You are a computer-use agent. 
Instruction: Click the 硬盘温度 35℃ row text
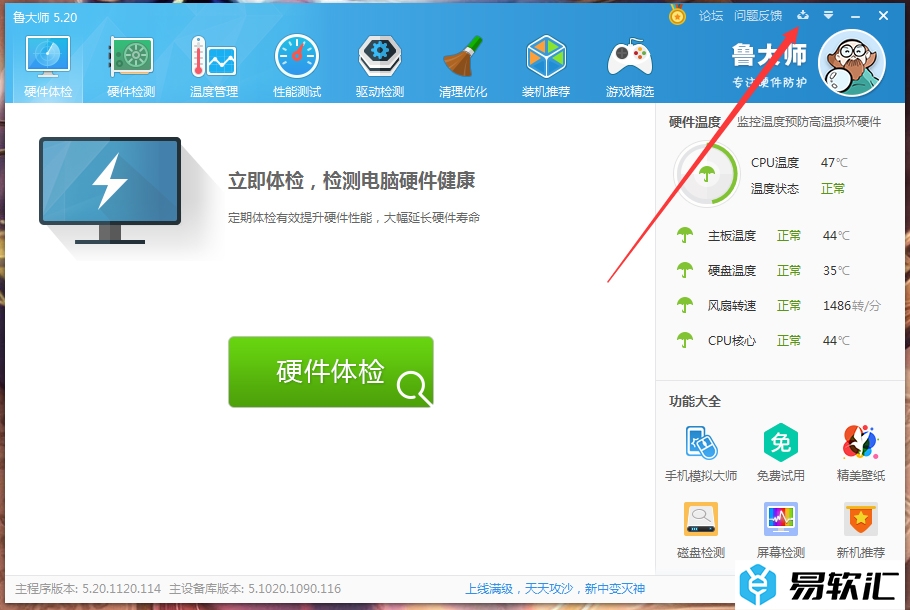(x=778, y=270)
